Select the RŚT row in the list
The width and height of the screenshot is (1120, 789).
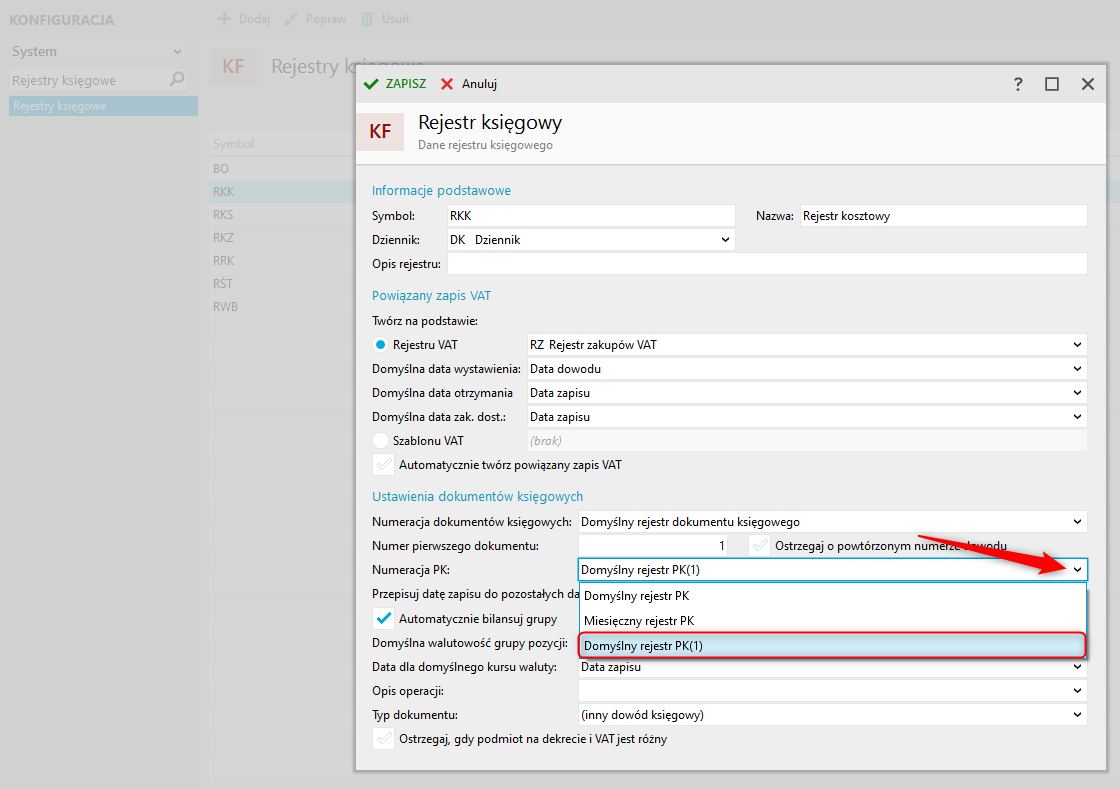[282, 283]
